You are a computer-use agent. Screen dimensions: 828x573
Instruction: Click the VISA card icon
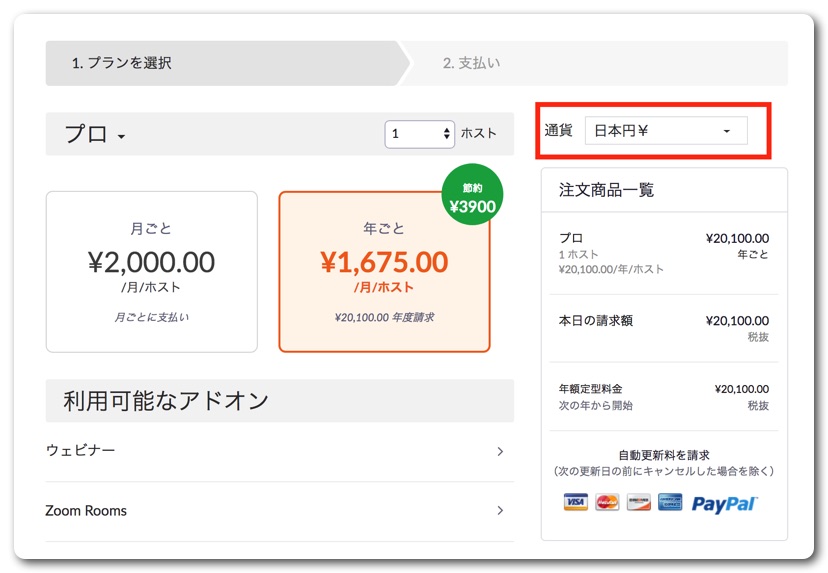coord(575,502)
